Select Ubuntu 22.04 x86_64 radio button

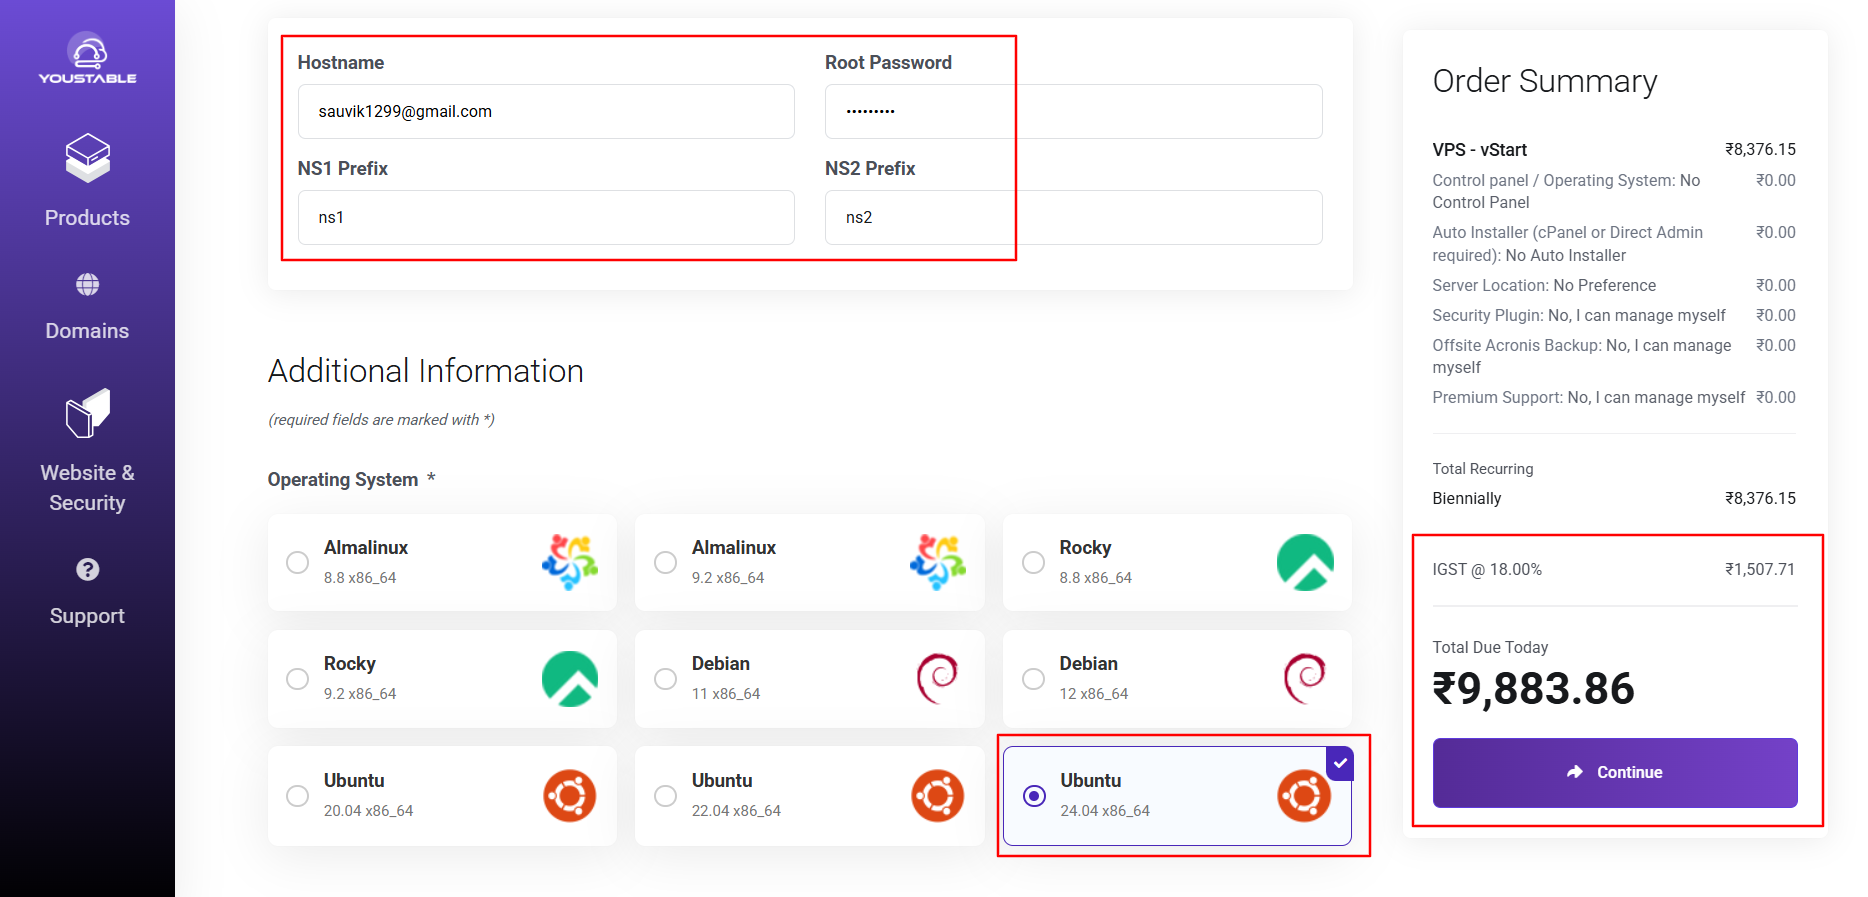point(665,796)
